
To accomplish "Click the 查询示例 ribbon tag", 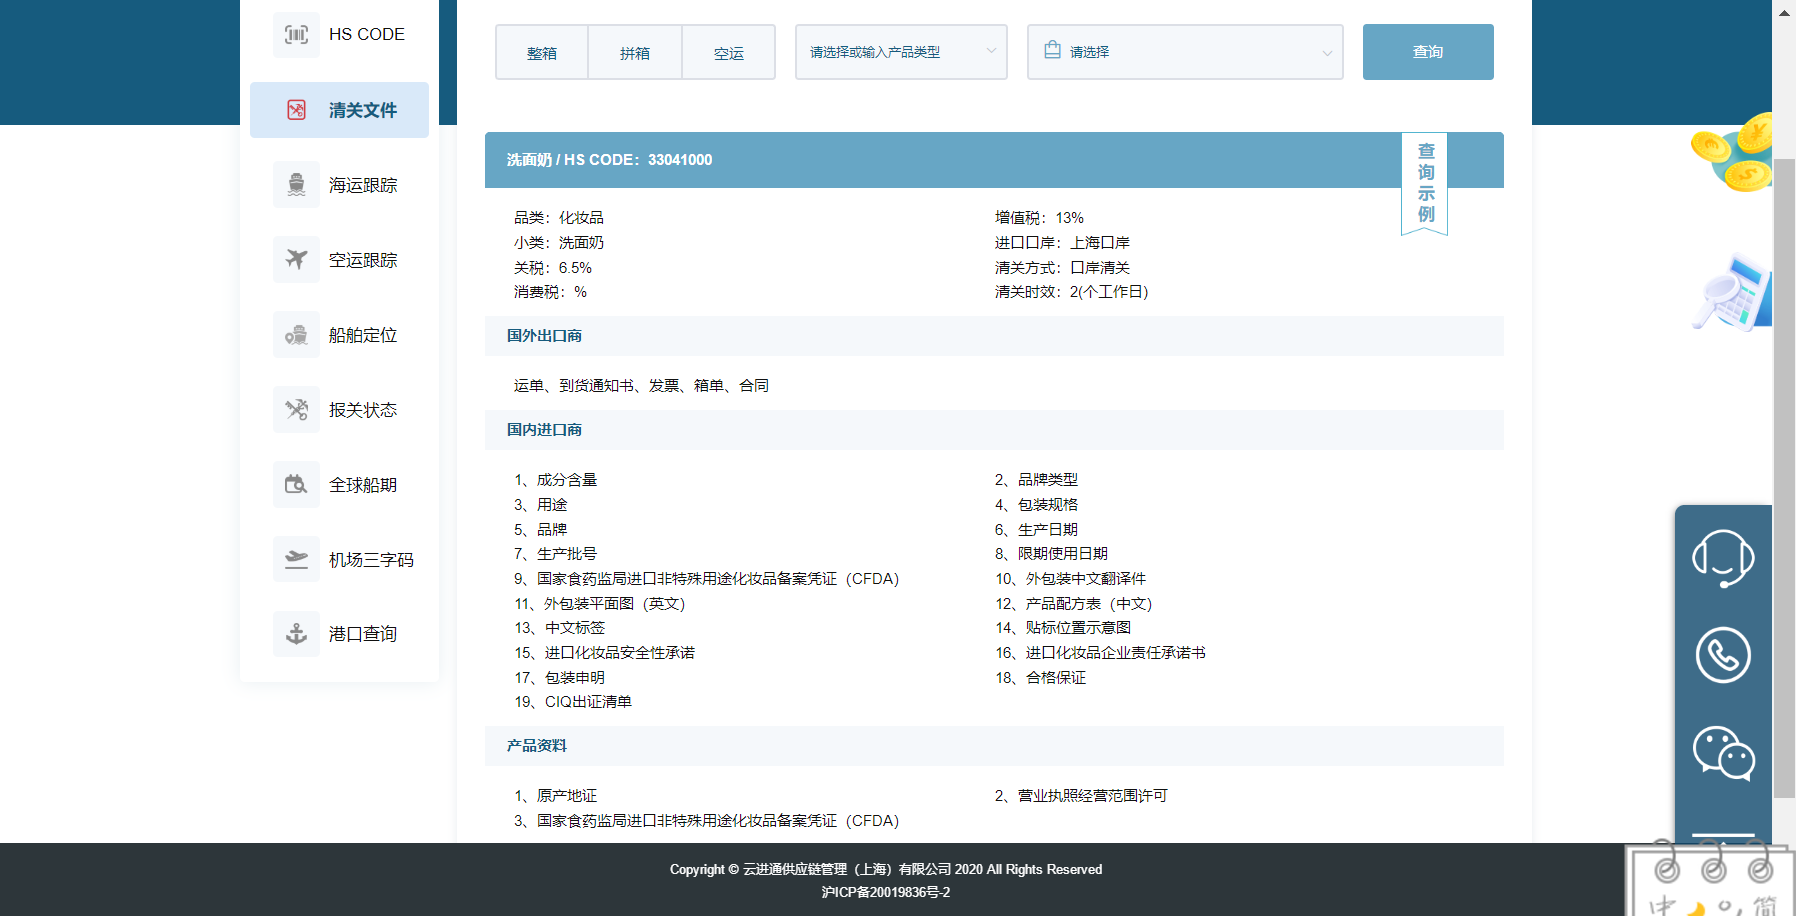I will [1425, 183].
